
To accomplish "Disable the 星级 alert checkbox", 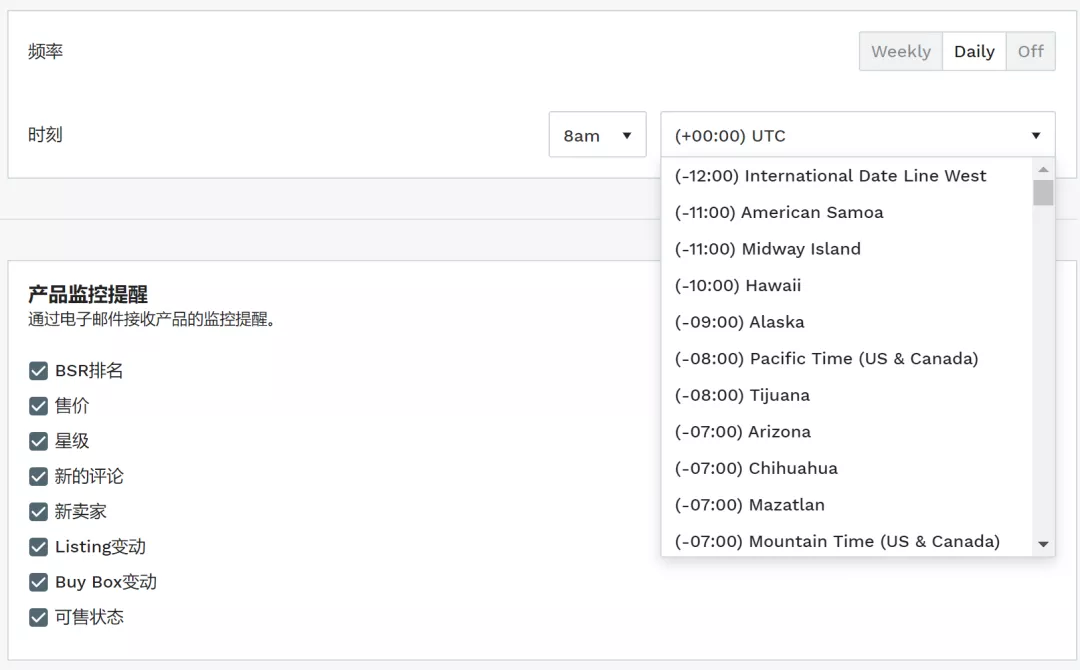I will 38,441.
